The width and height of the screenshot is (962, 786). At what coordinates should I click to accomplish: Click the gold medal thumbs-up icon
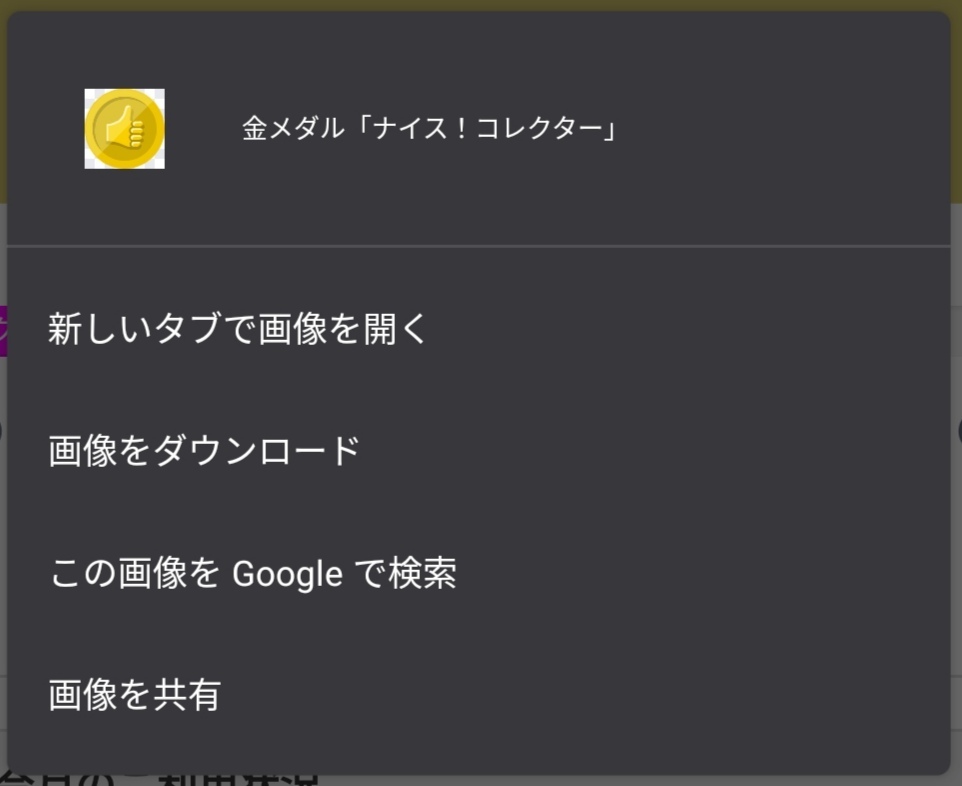coord(124,129)
